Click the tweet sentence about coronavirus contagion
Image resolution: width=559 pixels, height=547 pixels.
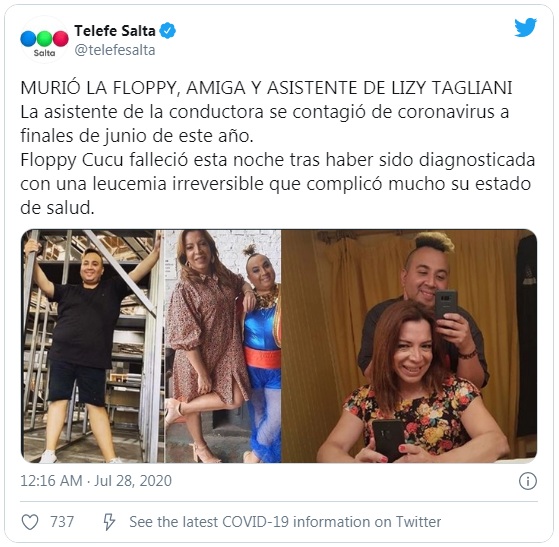pyautogui.click(x=265, y=124)
